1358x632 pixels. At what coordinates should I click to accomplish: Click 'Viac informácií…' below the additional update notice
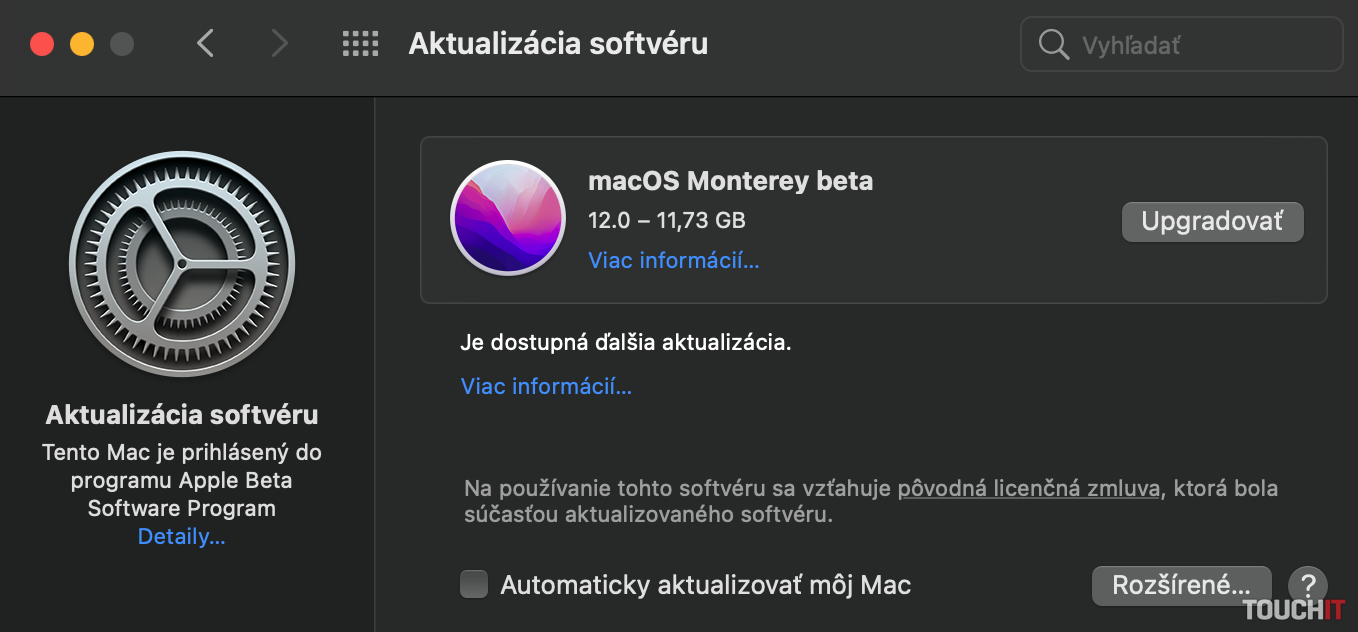click(x=546, y=386)
